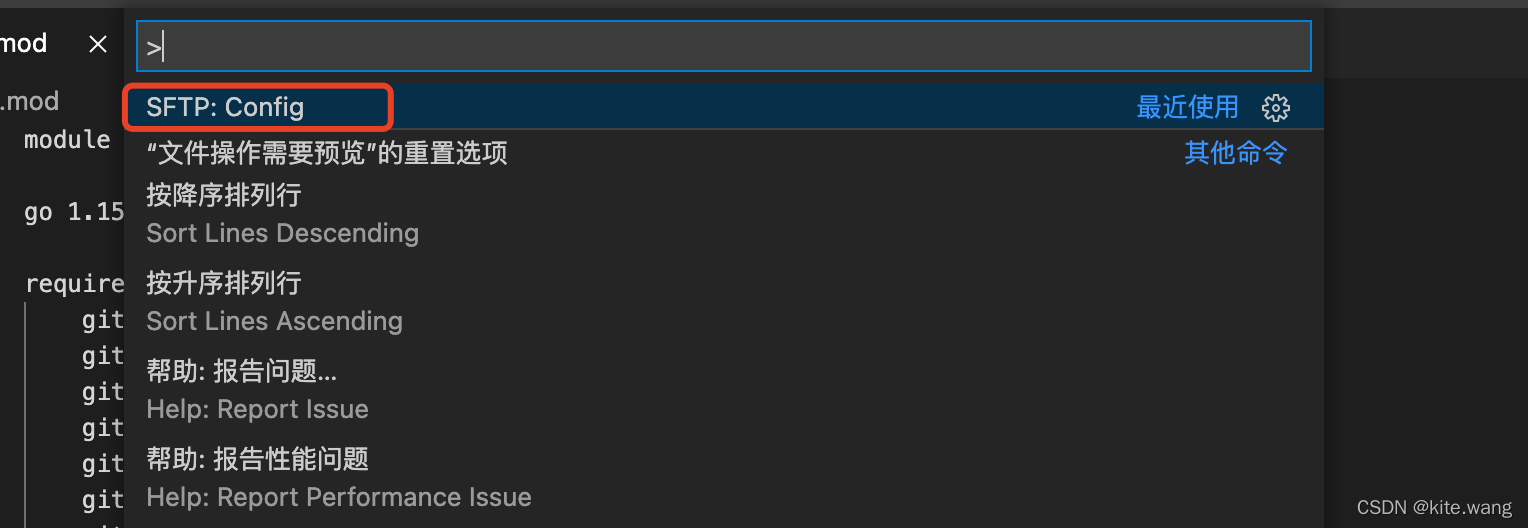The height and width of the screenshot is (528, 1528).
Task: Click the ">" prefix in command input
Action: point(153,47)
